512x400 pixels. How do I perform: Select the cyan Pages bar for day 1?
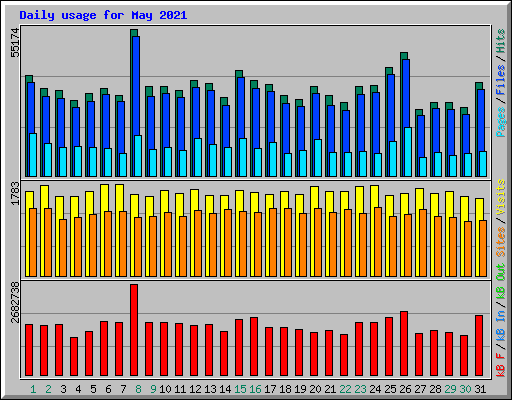[33, 155]
